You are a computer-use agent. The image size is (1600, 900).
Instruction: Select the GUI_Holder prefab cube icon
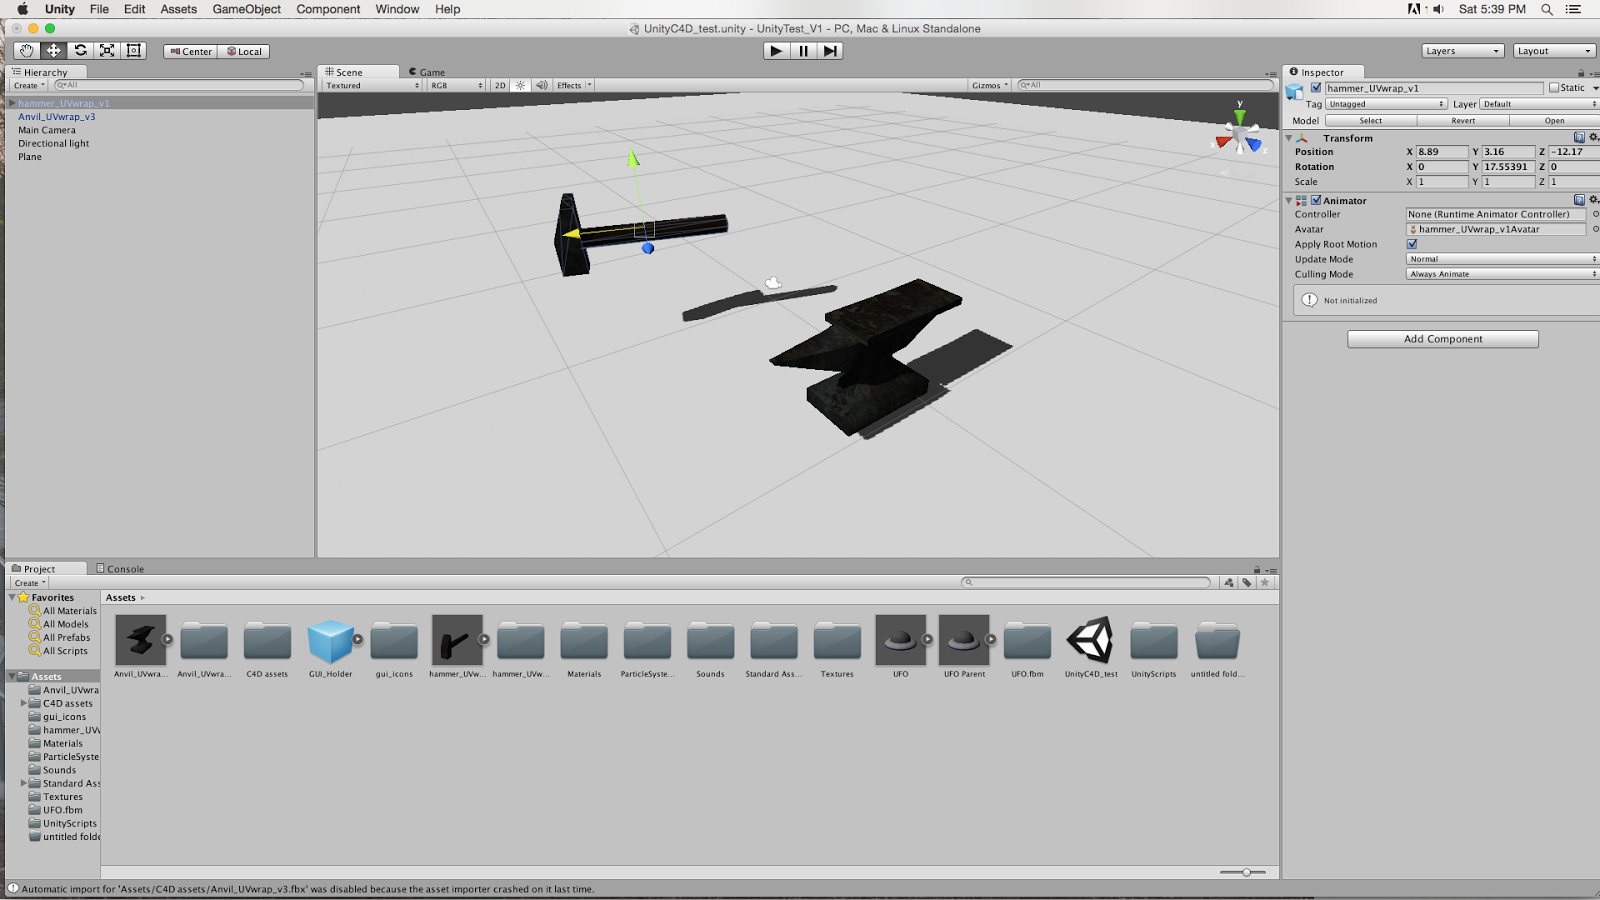point(331,641)
